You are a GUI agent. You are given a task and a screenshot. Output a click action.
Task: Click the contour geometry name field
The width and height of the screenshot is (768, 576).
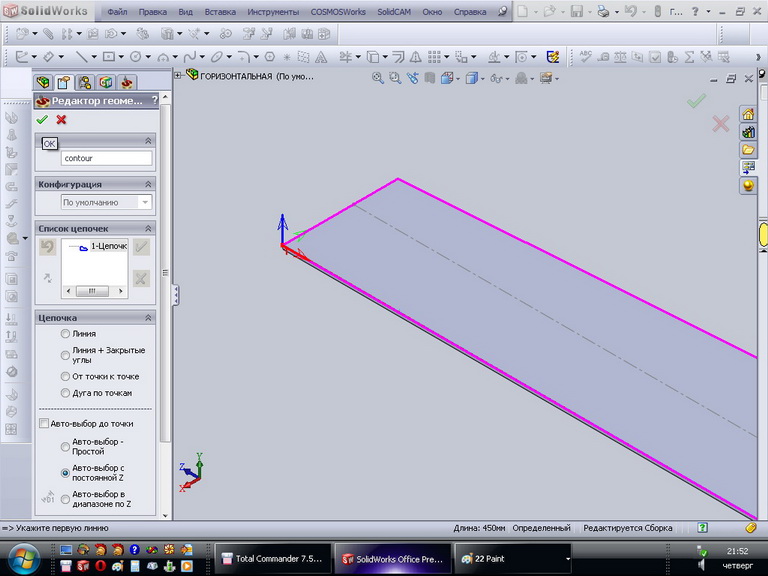tap(105, 158)
